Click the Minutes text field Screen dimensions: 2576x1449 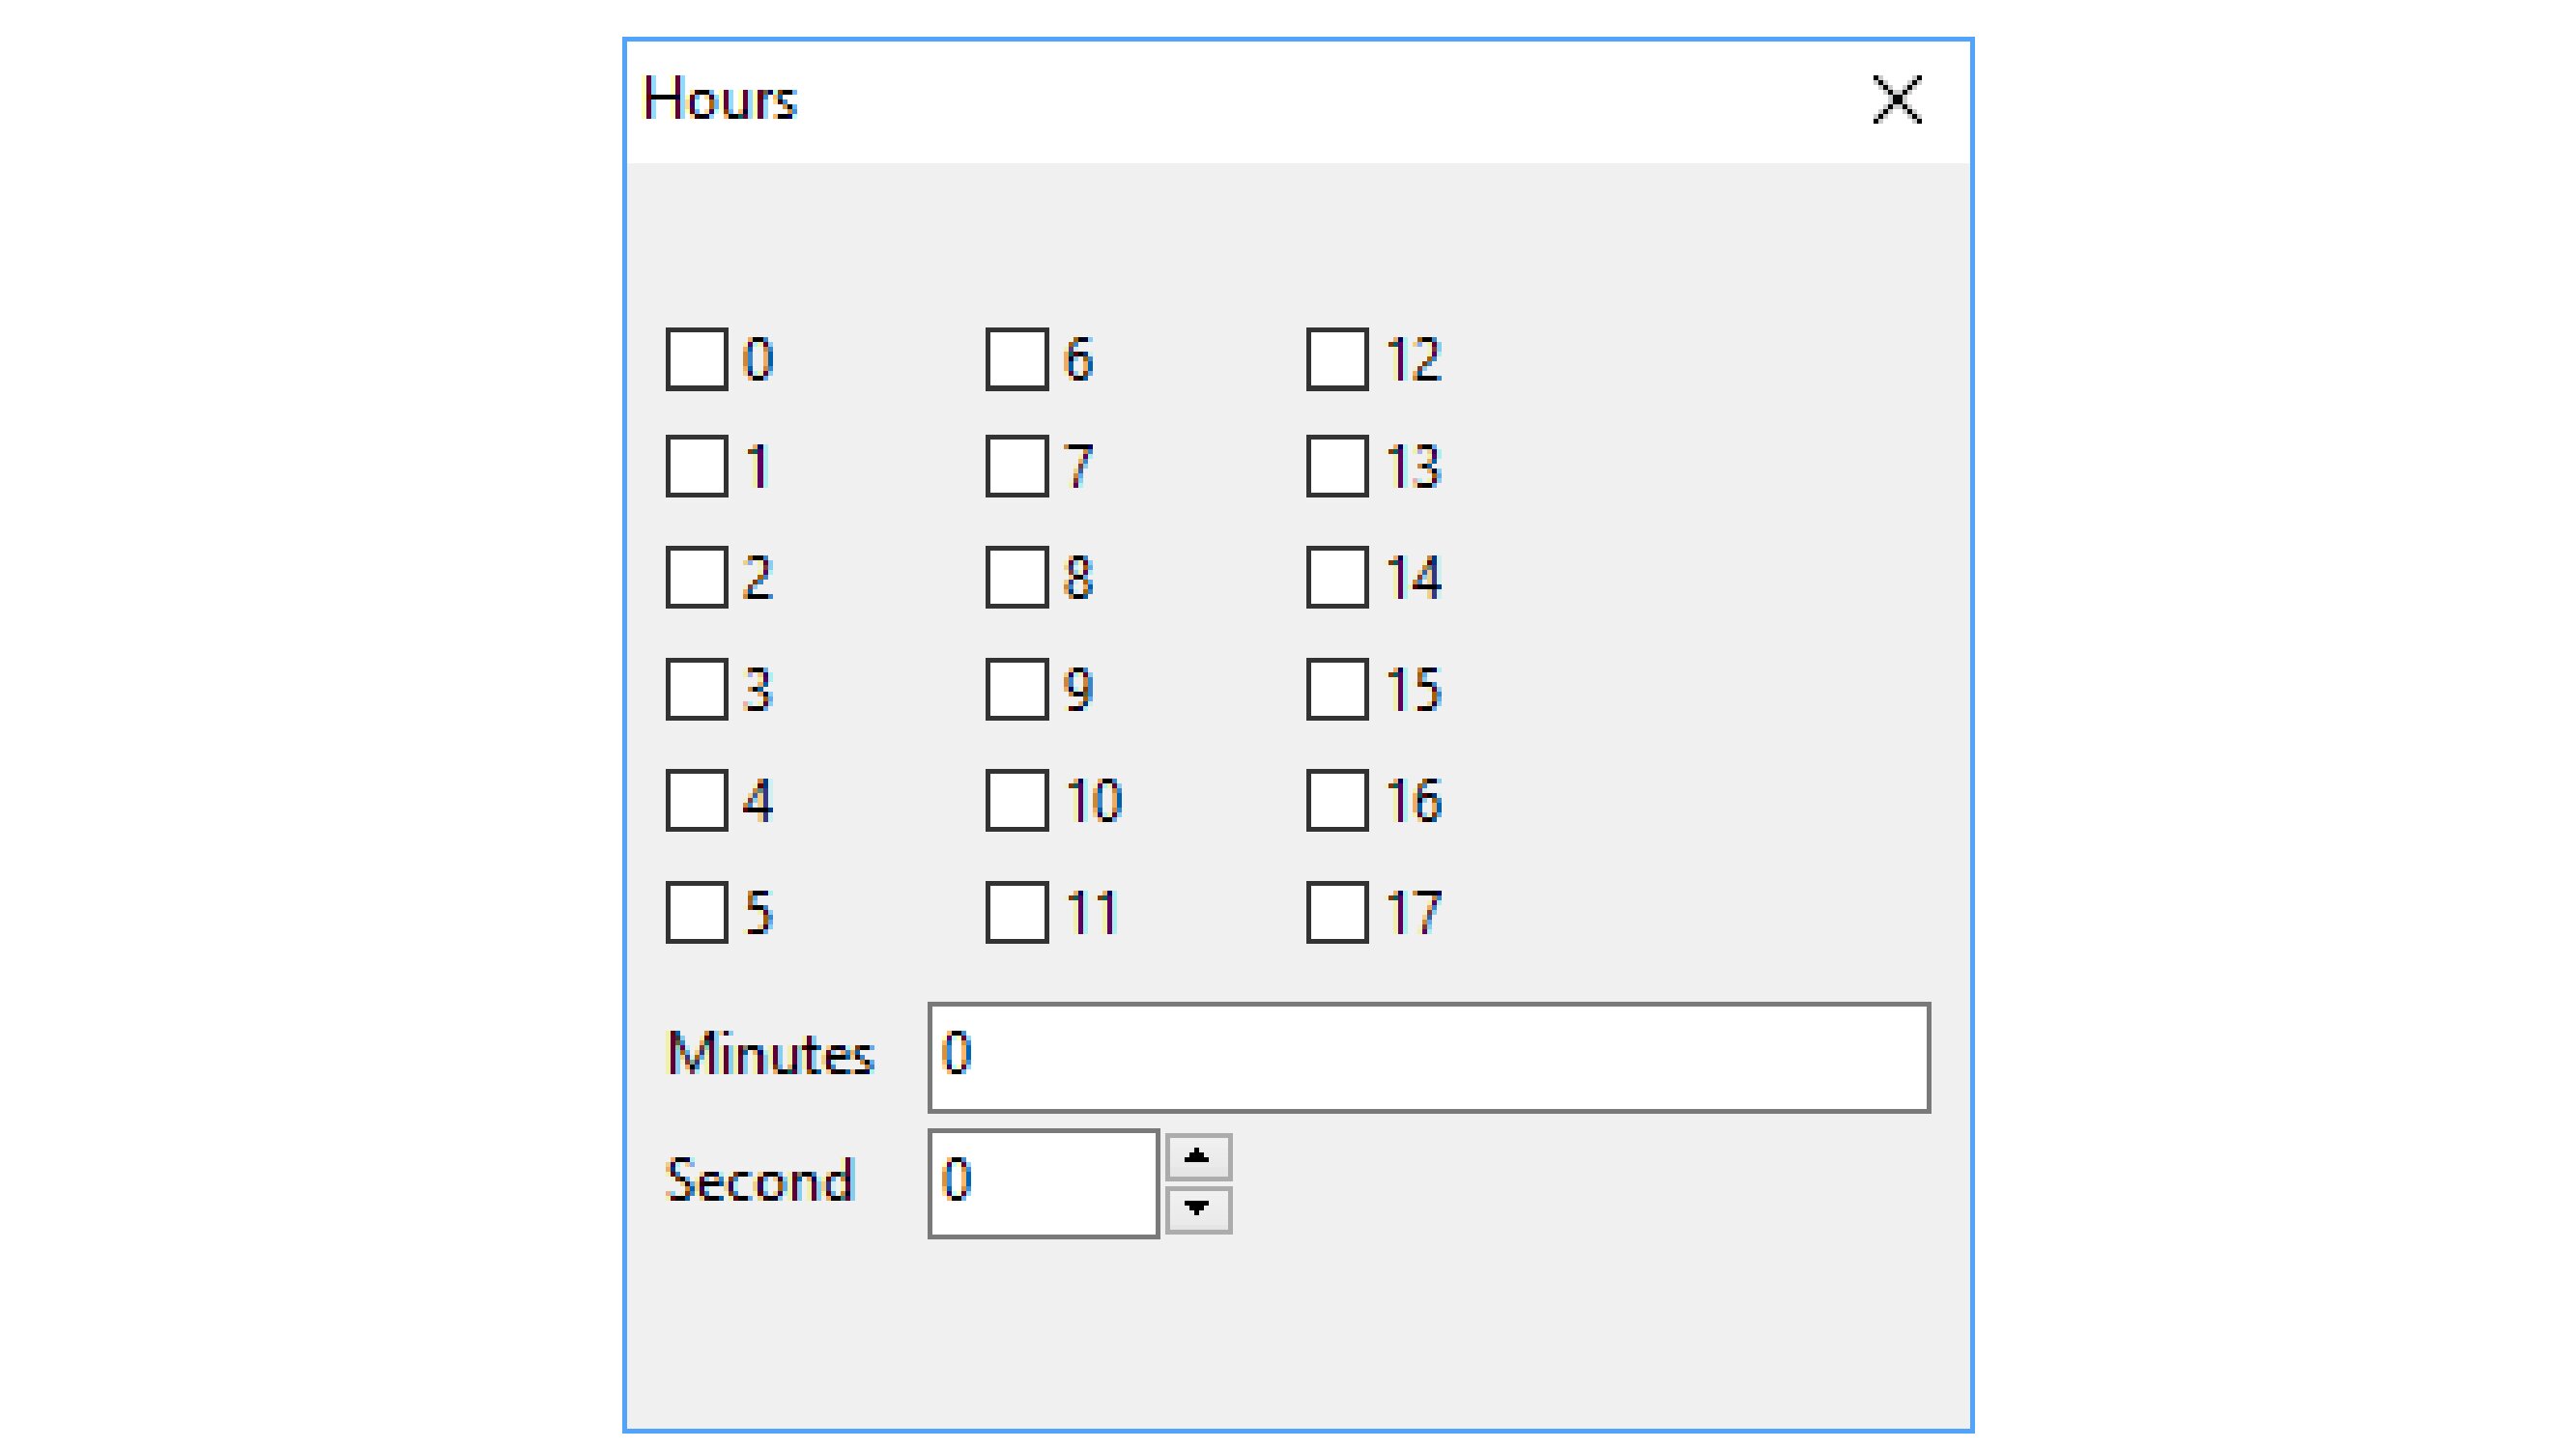(1428, 1057)
